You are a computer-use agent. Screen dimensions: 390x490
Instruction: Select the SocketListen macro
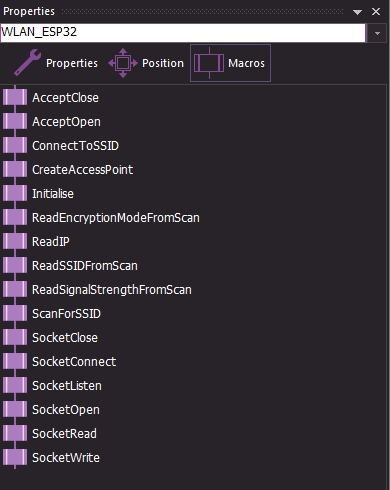coord(67,386)
